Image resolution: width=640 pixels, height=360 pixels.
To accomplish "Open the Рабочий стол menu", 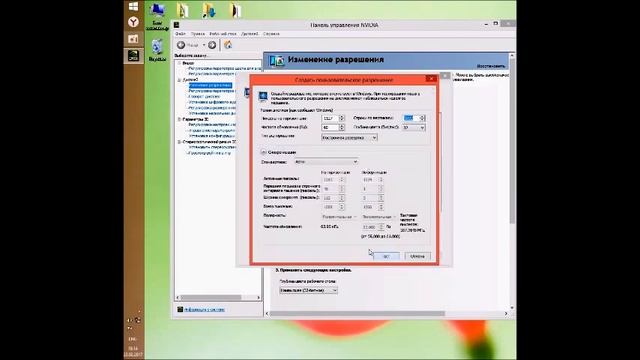I will [x=223, y=34].
